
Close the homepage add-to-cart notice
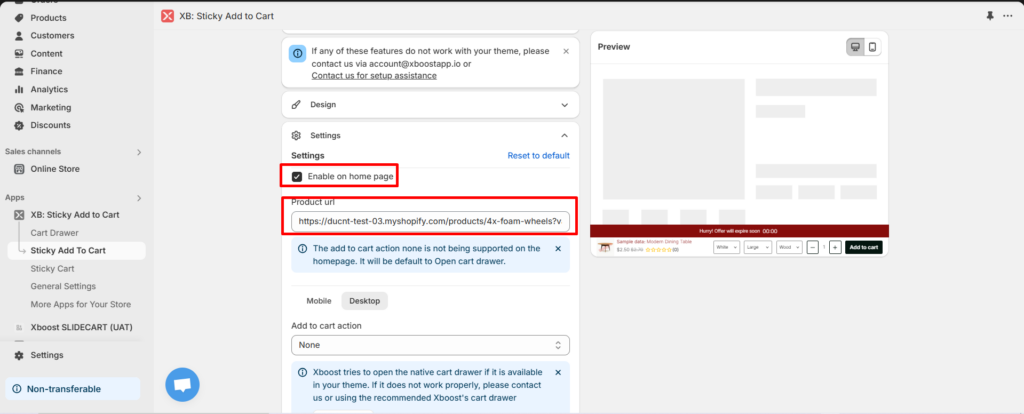click(x=558, y=248)
